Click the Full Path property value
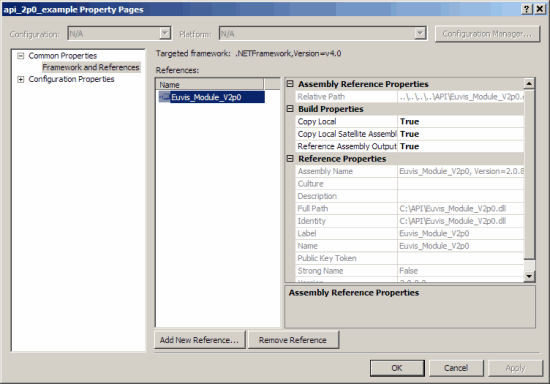The width and height of the screenshot is (550, 384). (x=460, y=209)
